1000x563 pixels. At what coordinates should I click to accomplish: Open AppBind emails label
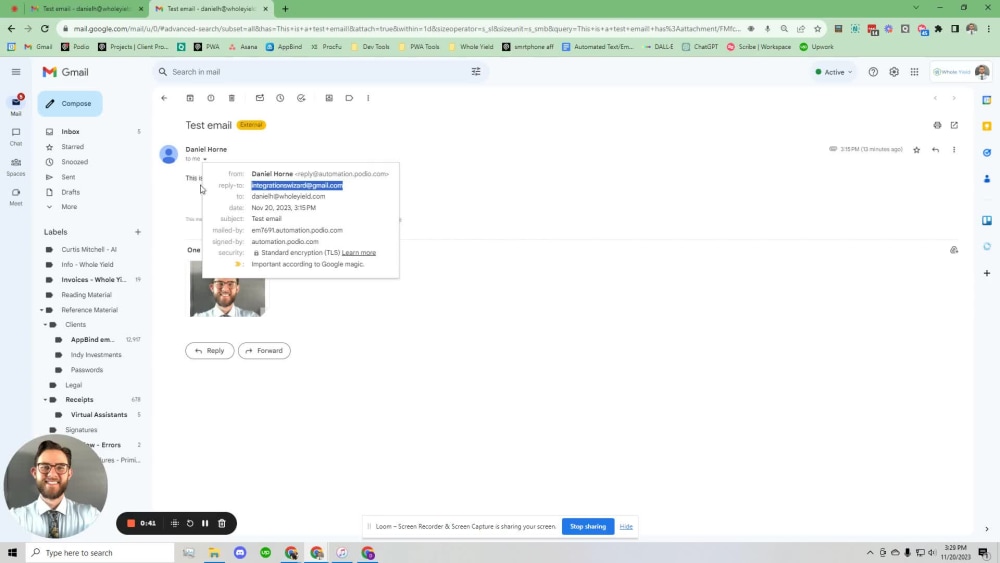[x=93, y=340]
